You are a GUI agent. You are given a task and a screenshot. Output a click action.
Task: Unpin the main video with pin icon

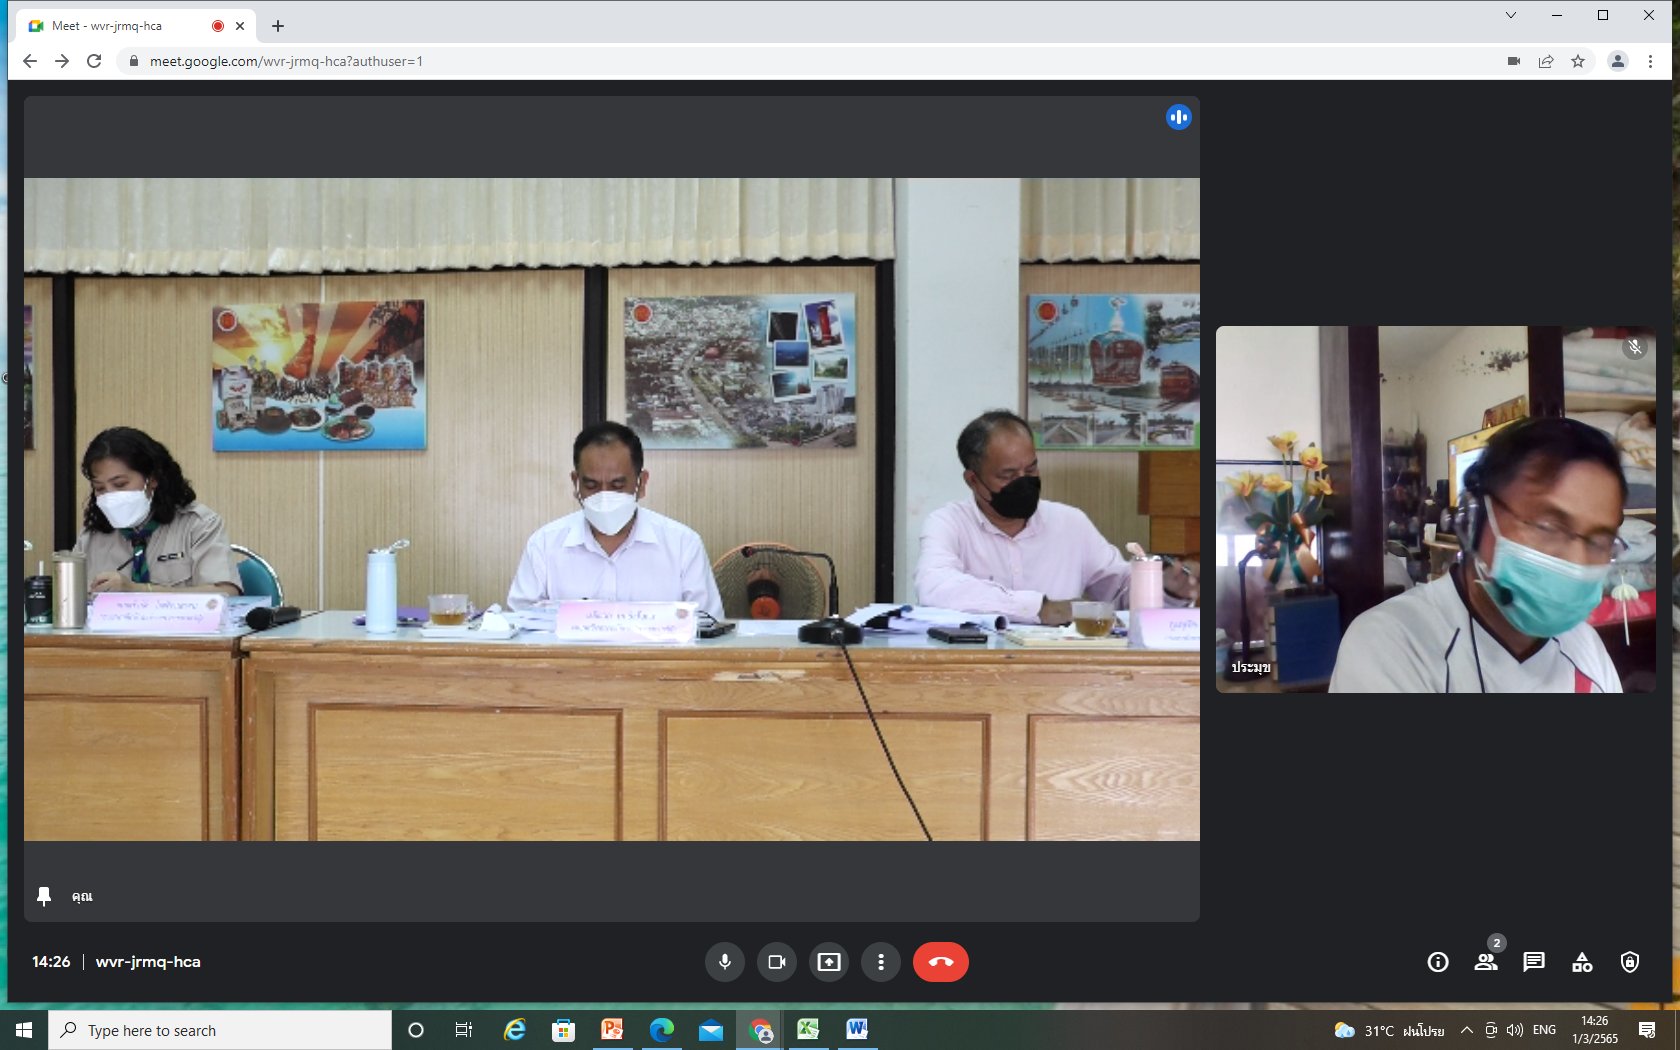[x=44, y=896]
